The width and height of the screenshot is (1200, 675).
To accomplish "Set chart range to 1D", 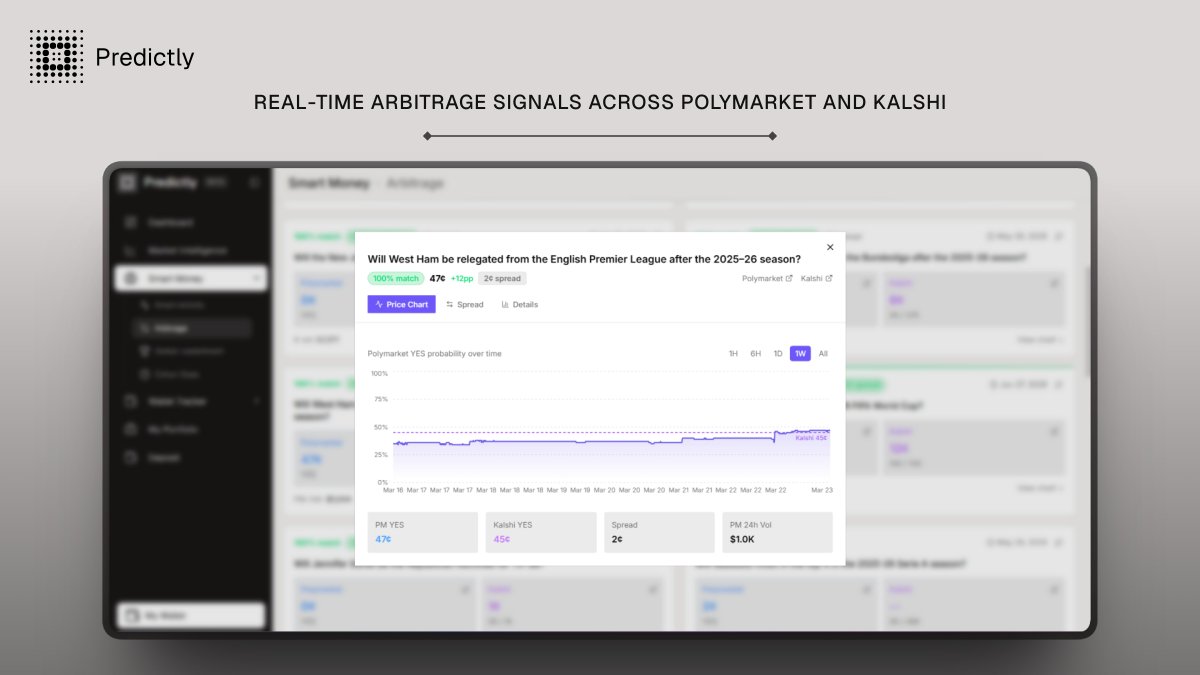I will (778, 353).
